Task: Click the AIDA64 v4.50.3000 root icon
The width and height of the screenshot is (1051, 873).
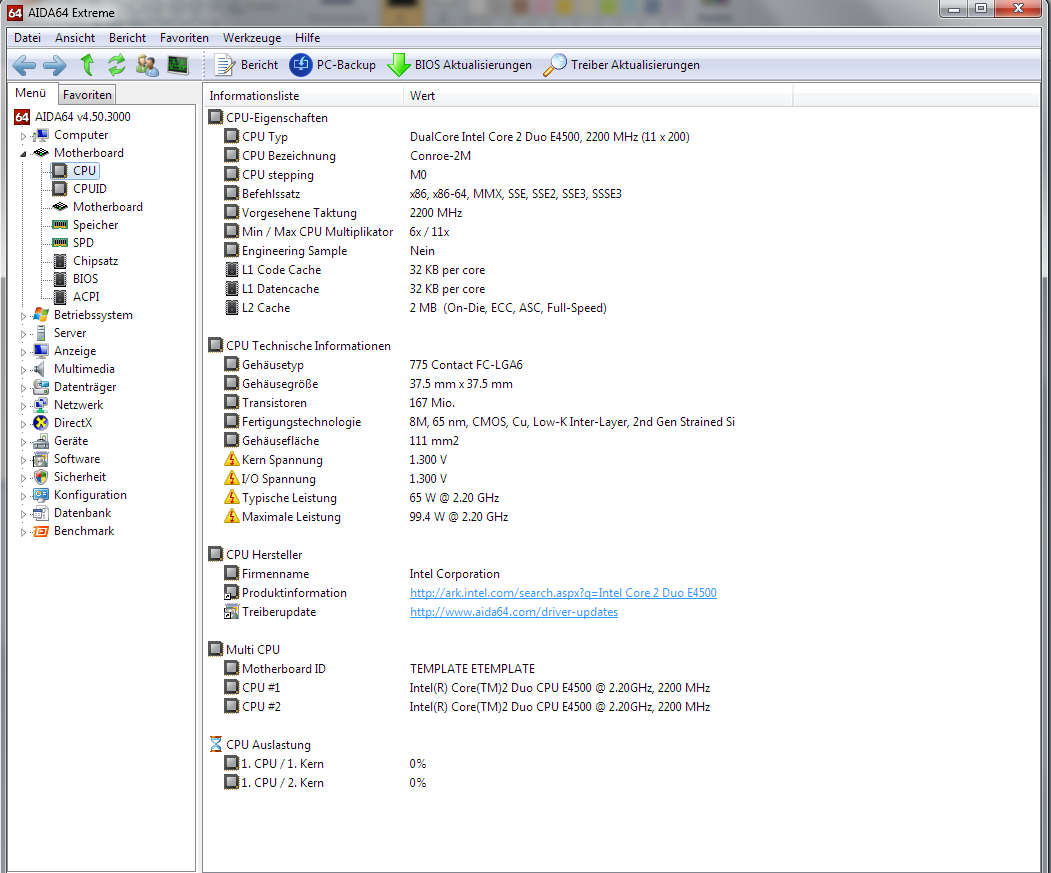Action: click(x=22, y=117)
